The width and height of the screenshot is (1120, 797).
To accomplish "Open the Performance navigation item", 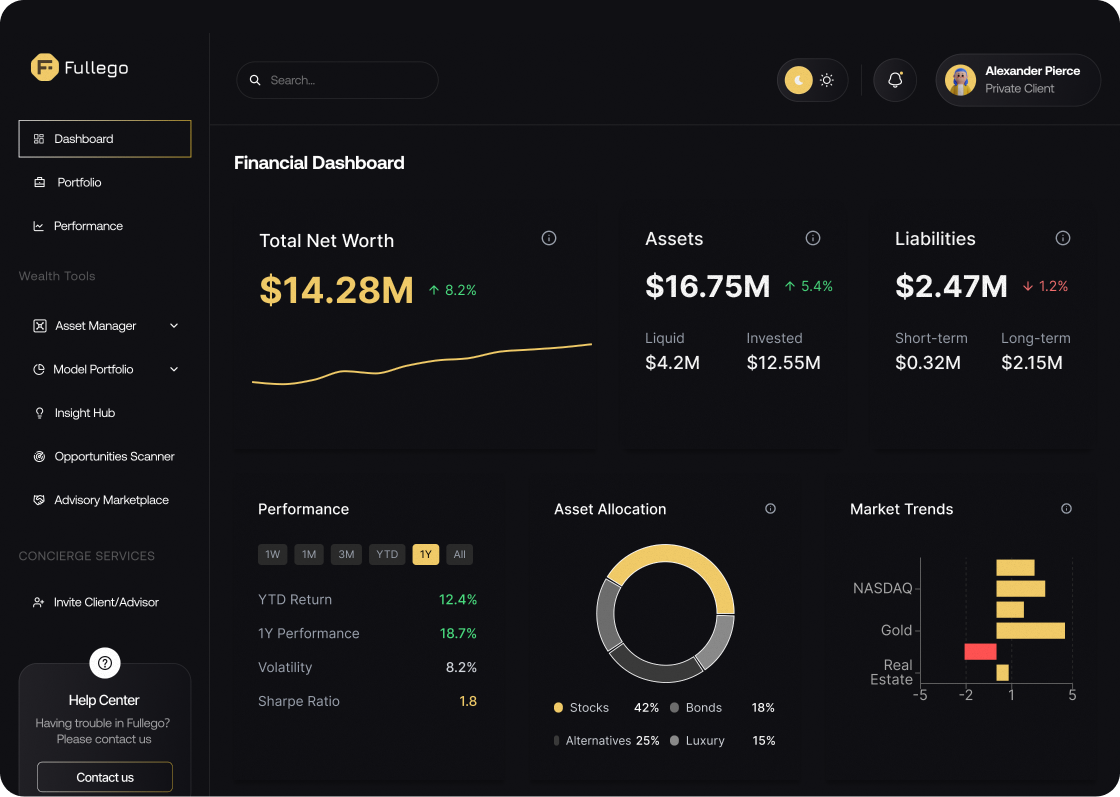I will [x=88, y=226].
